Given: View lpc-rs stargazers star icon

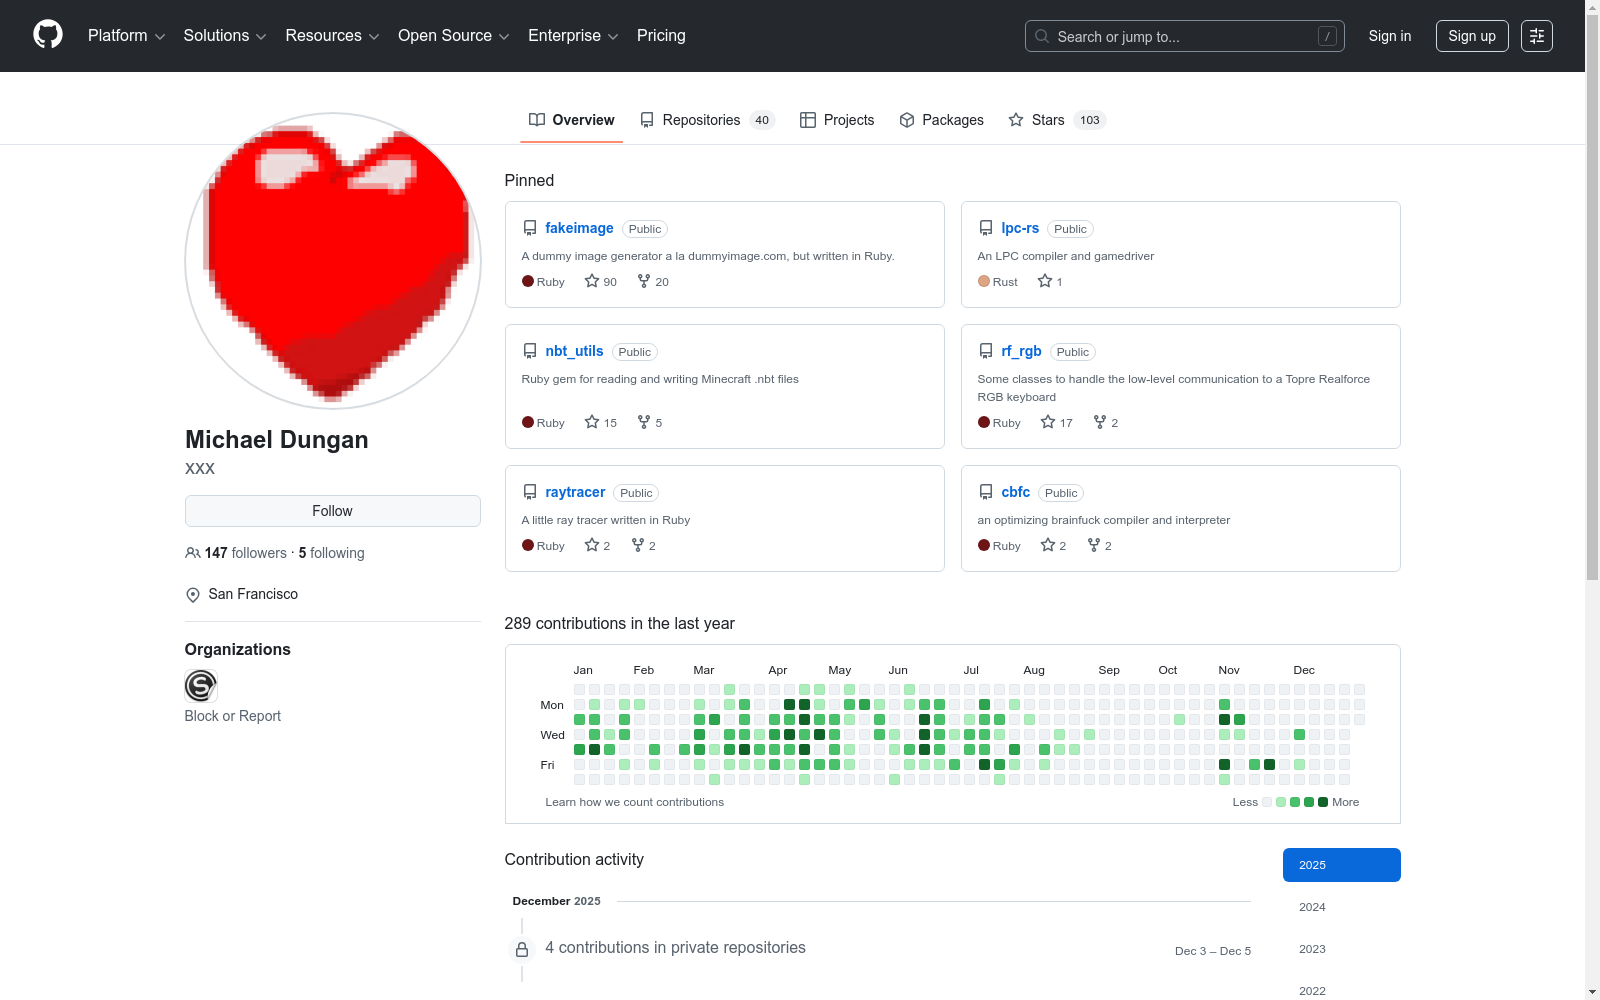Looking at the screenshot, I should 1045,281.
